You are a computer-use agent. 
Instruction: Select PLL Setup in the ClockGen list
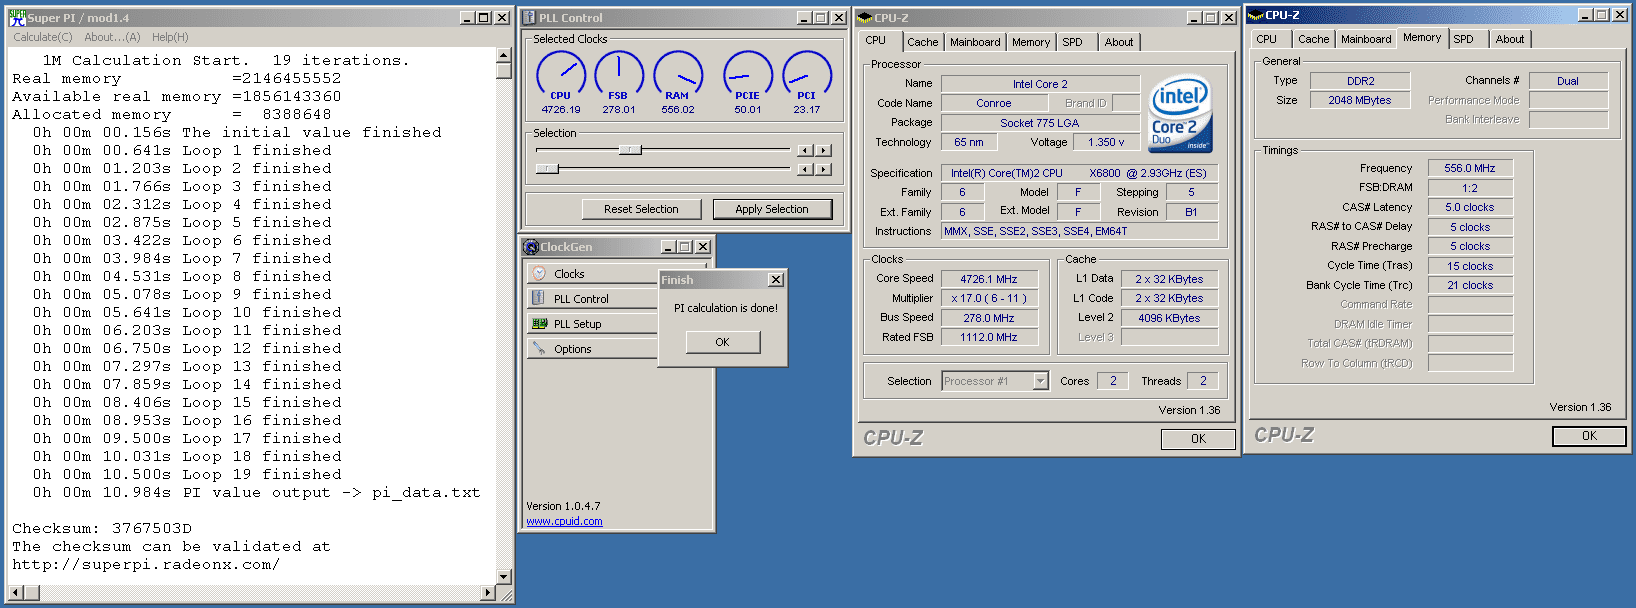(591, 323)
